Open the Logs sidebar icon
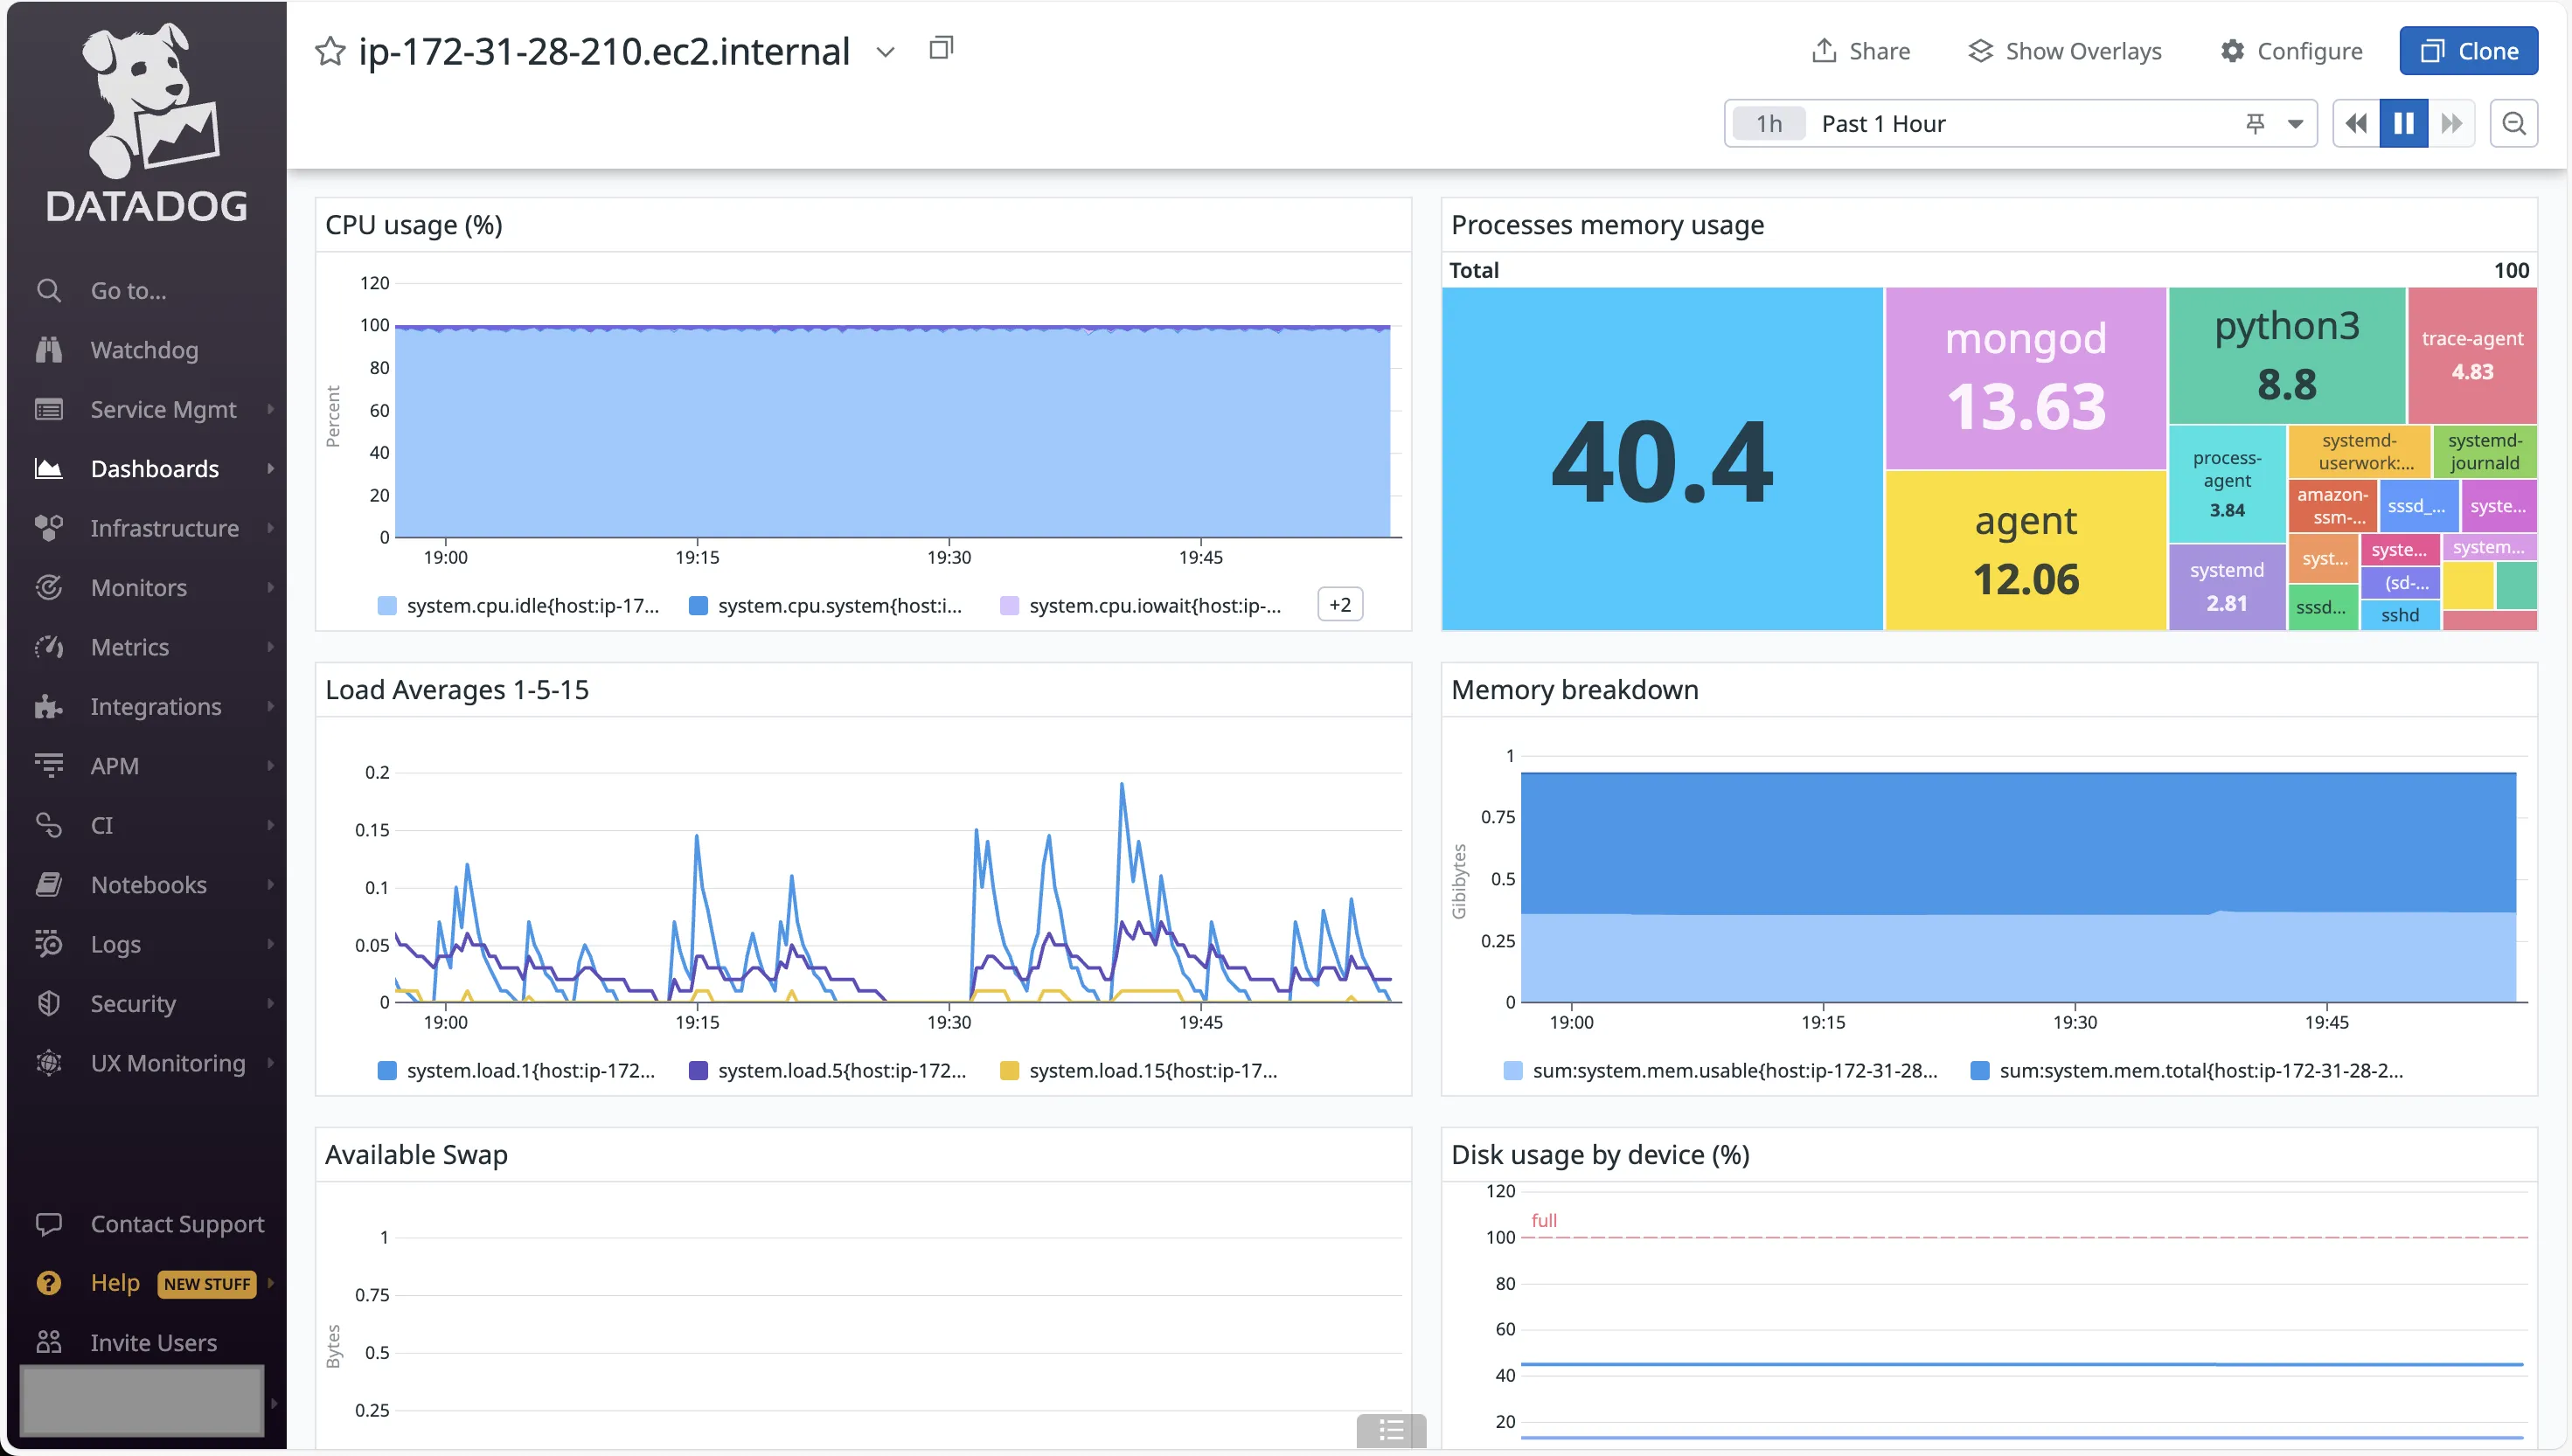The height and width of the screenshot is (1456, 2572). pyautogui.click(x=48, y=944)
